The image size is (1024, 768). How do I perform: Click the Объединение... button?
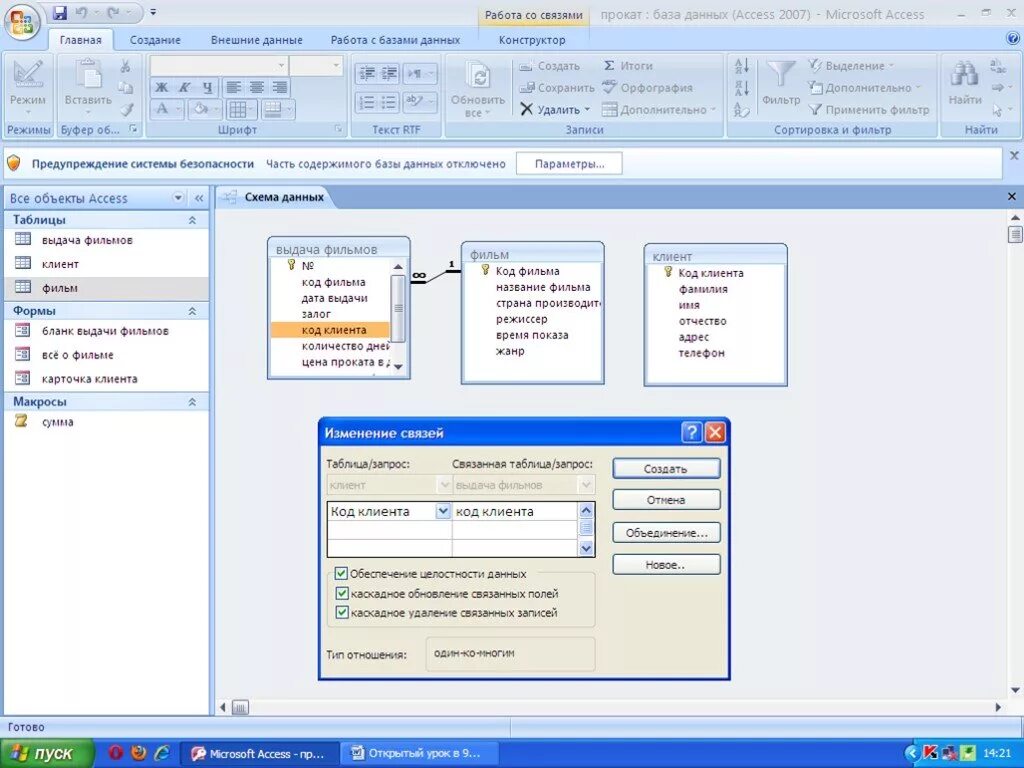pyautogui.click(x=666, y=532)
